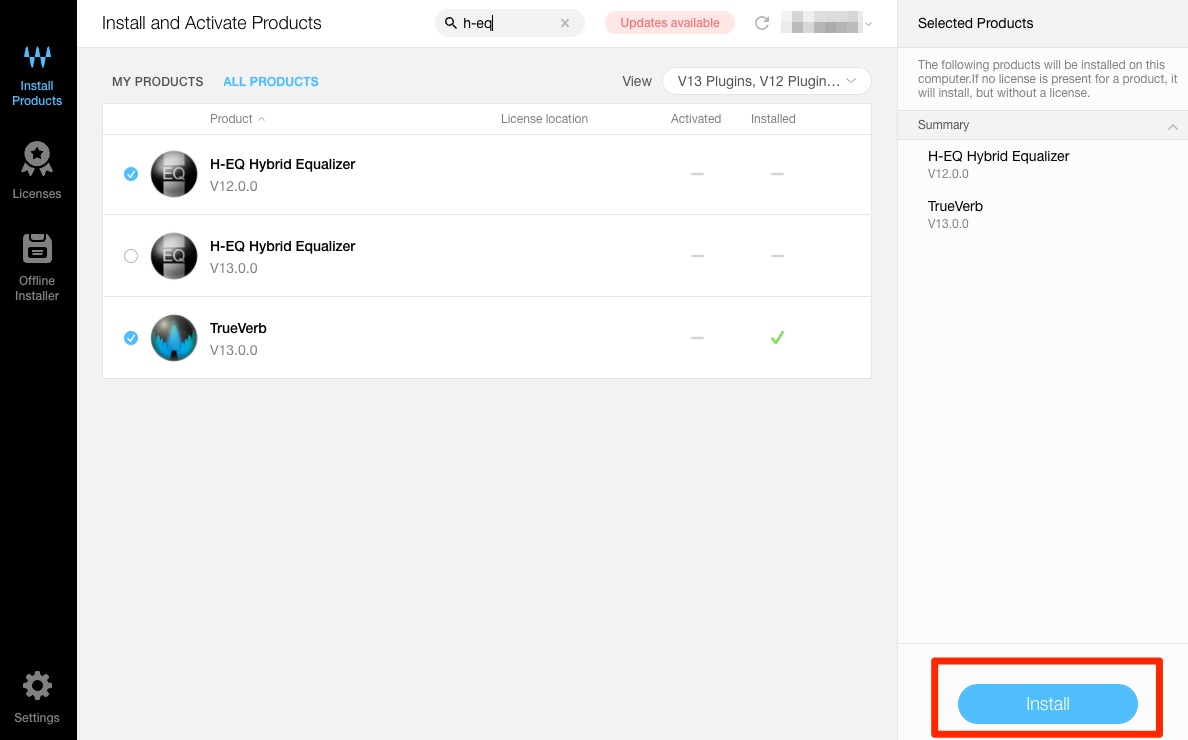Click the H-EQ Hybrid Equalizer V13.0.0 product icon
Screen dimensions: 1188x740
pos(174,255)
